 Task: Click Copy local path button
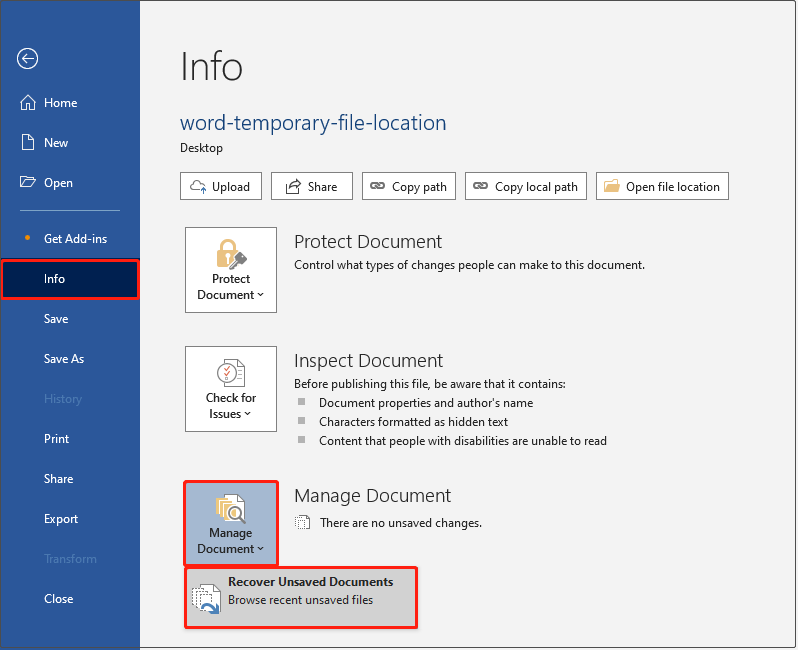[x=526, y=186]
